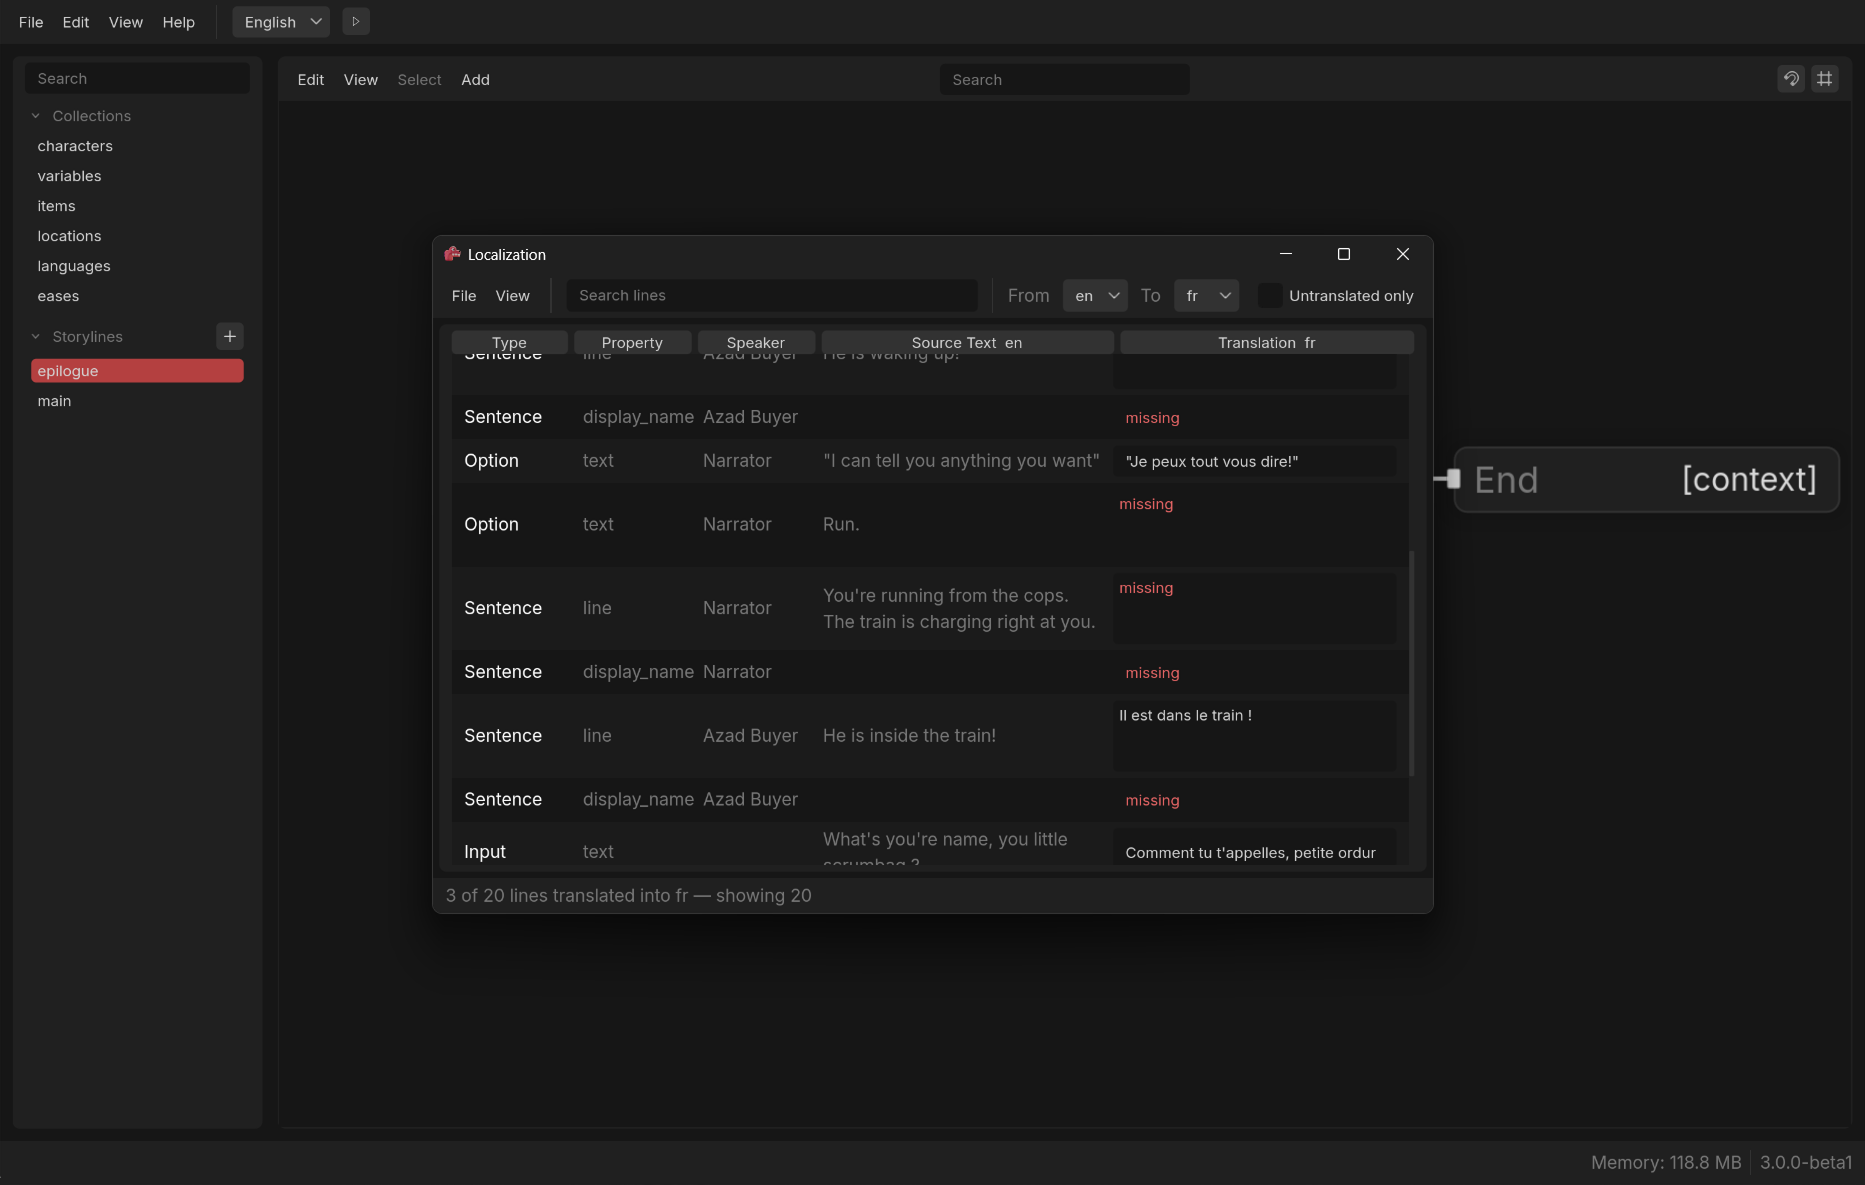This screenshot has height=1185, width=1865.
Task: Click the "What's you're name" source text
Action: [945, 850]
